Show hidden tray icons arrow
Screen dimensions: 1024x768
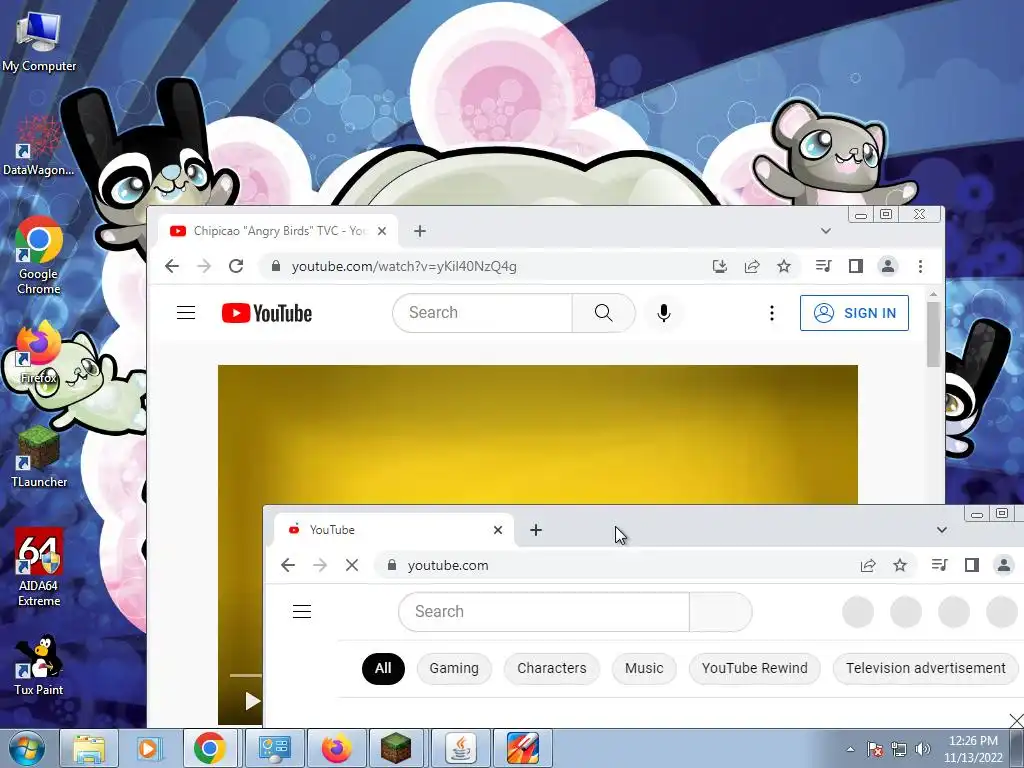click(x=850, y=749)
